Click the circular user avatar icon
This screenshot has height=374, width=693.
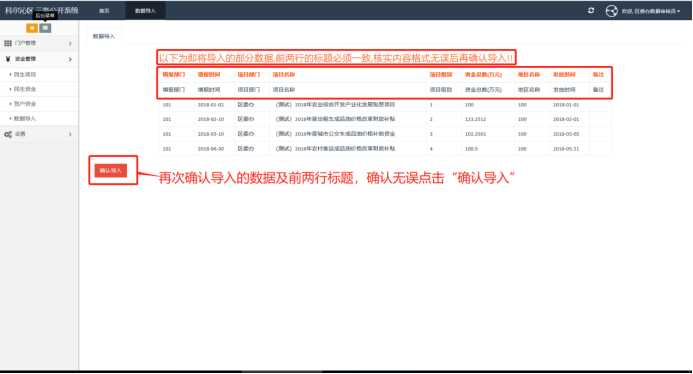pyautogui.click(x=611, y=11)
